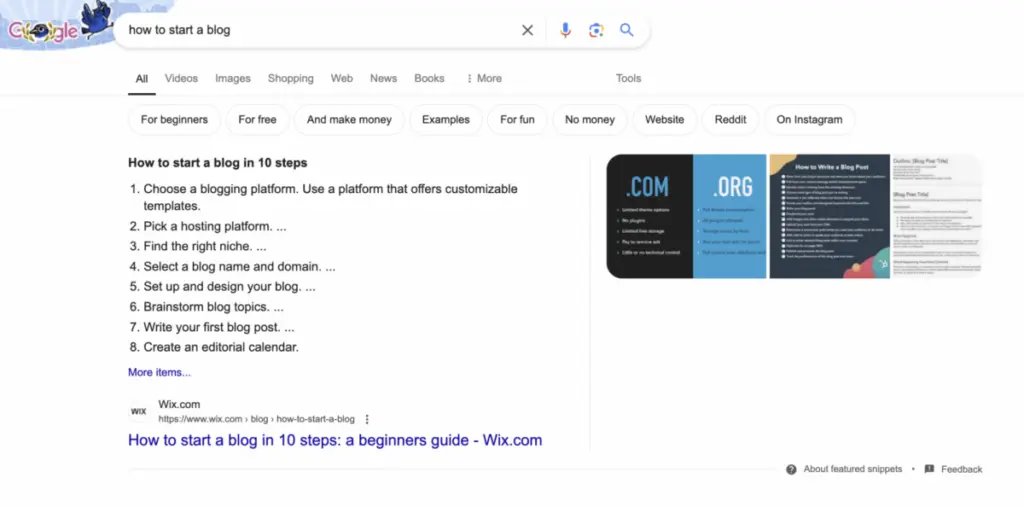Select the "And make money" filter chip
The width and height of the screenshot is (1024, 507).
point(349,120)
